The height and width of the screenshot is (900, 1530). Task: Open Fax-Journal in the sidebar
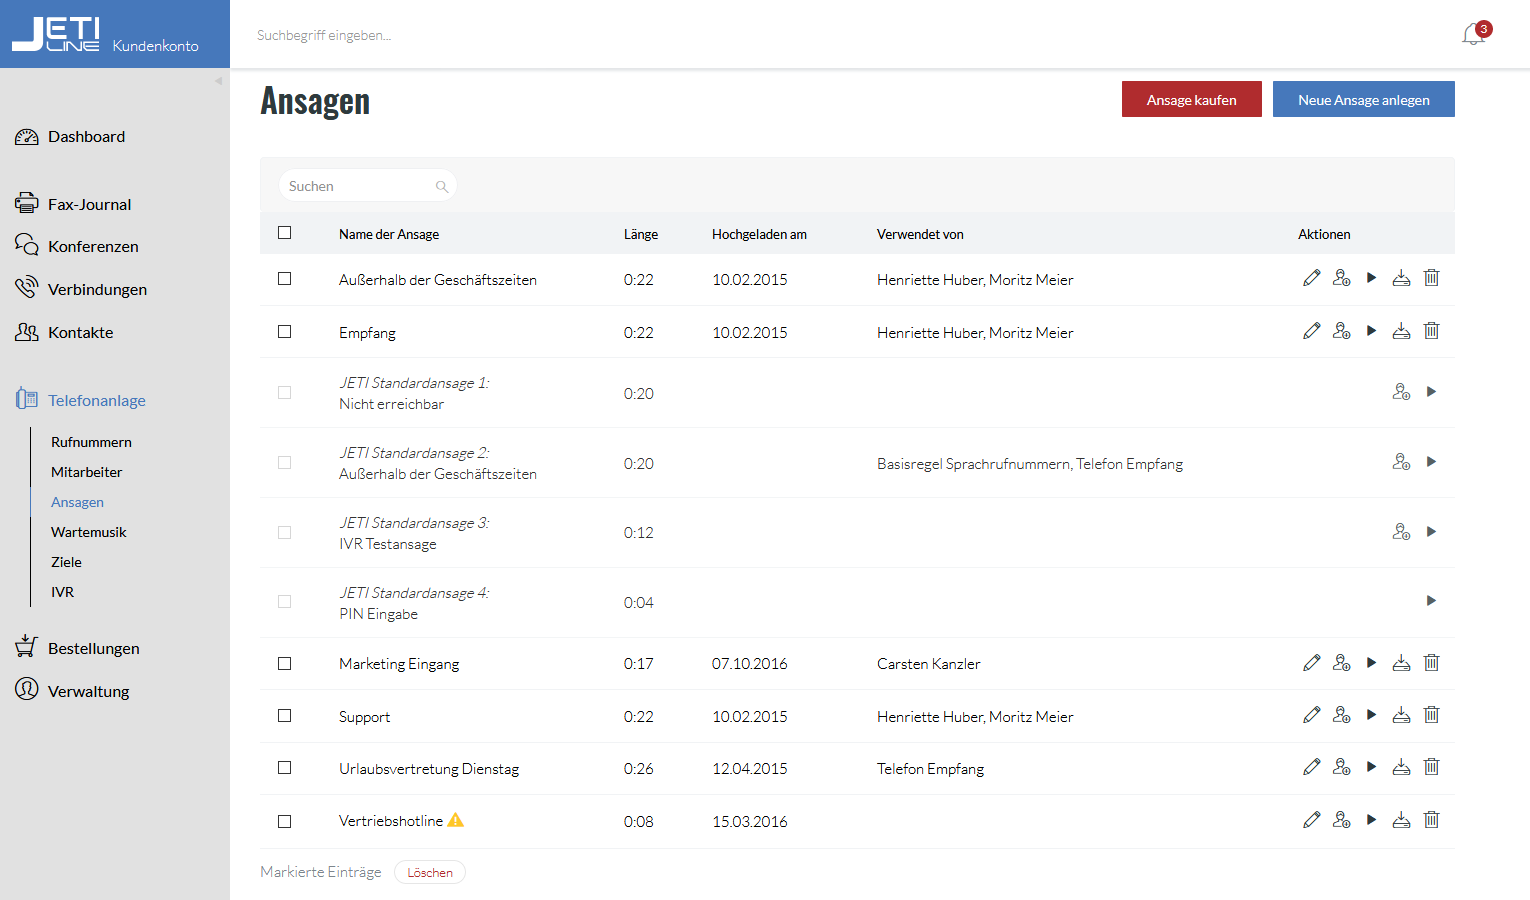click(73, 204)
